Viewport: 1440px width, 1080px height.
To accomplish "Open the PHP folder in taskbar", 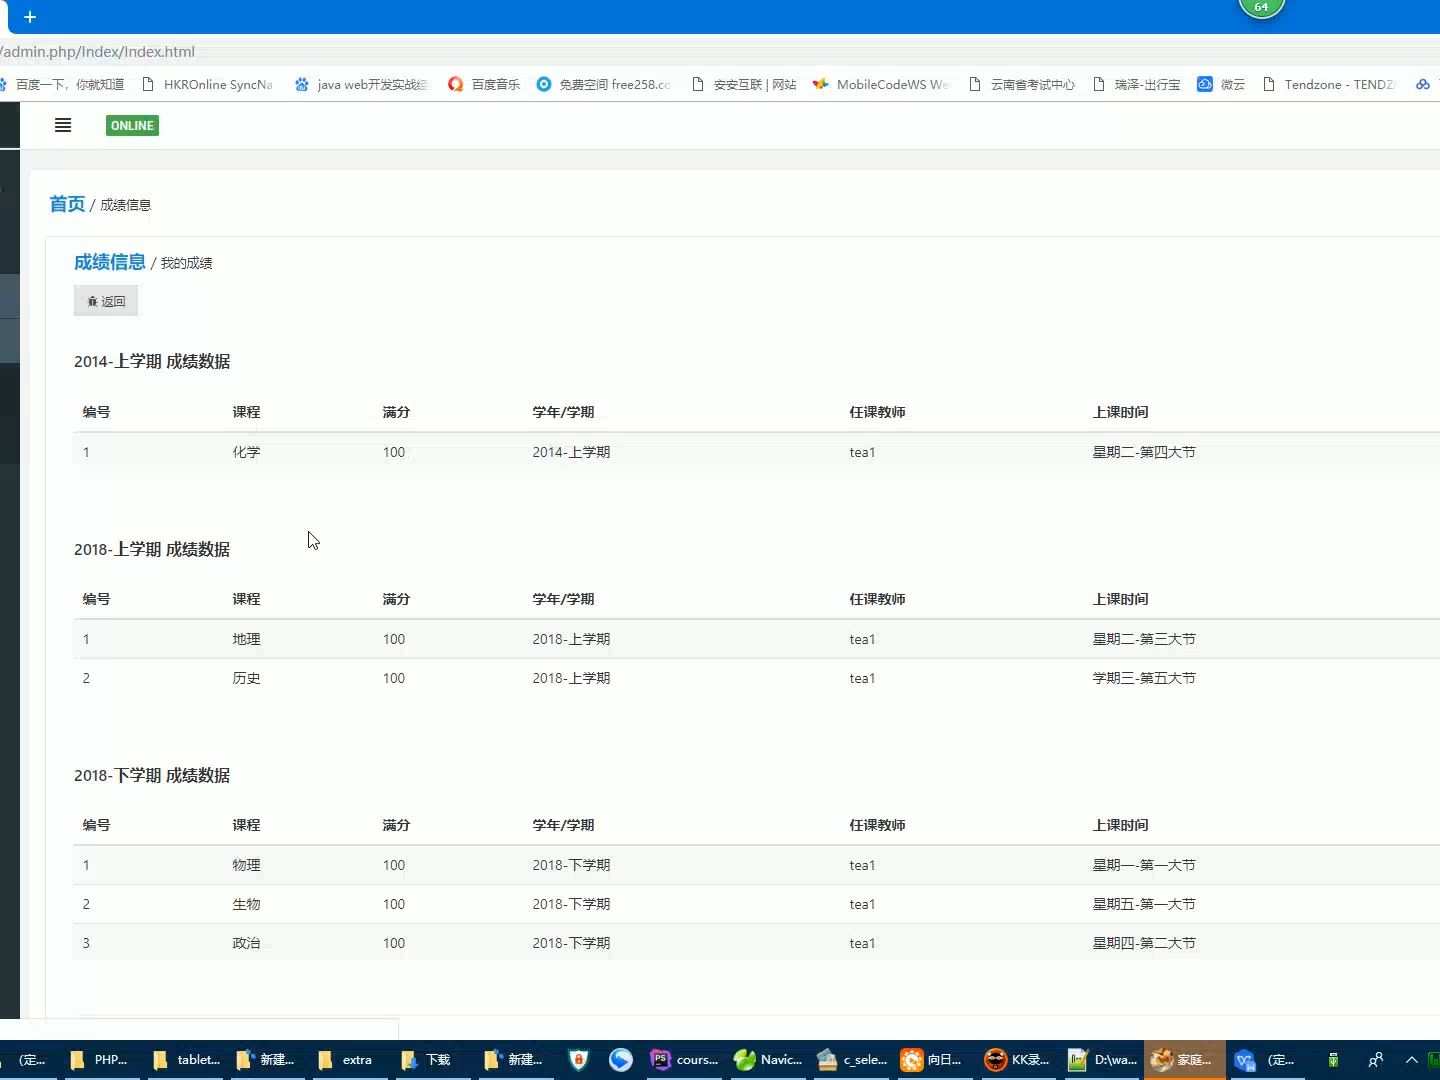I will click(x=100, y=1060).
